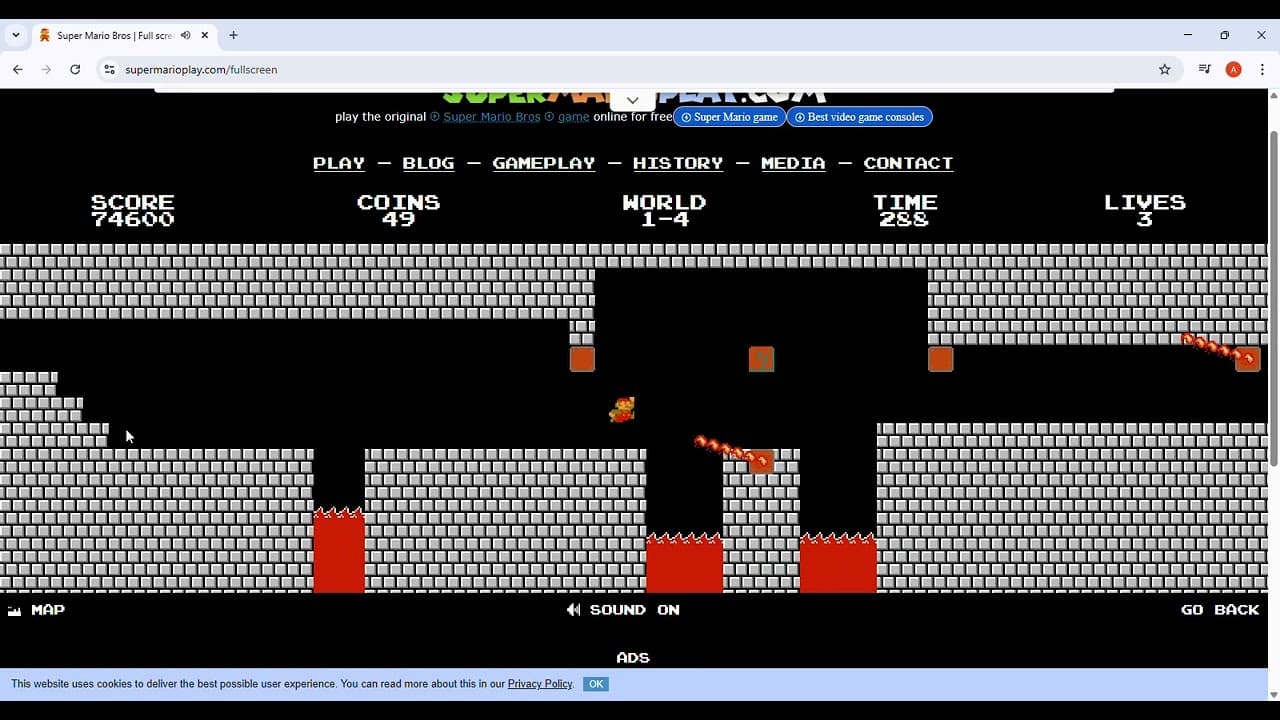Click the WORLD 1-4 indicator
1280x720 pixels.
664,210
